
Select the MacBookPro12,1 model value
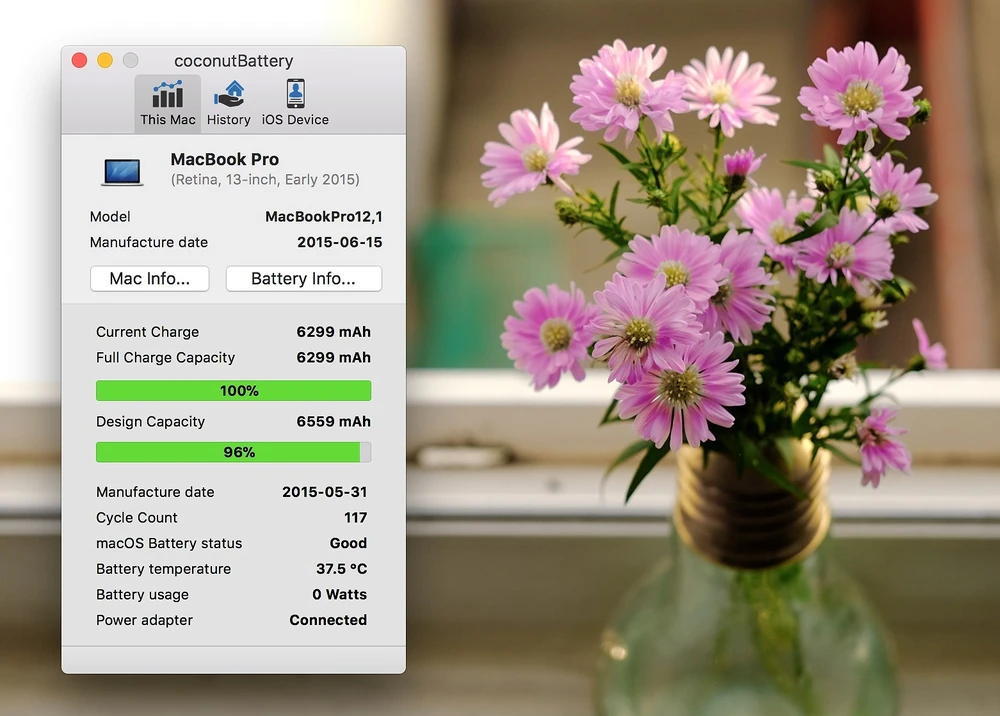click(323, 217)
